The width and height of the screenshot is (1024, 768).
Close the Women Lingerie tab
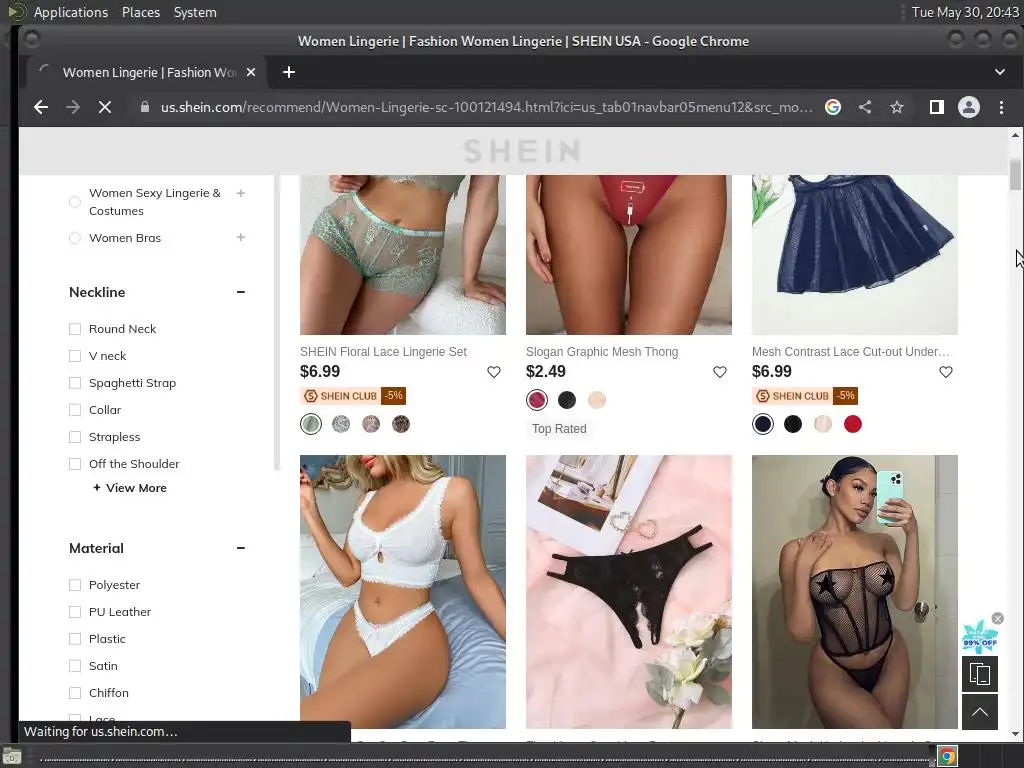click(x=251, y=72)
